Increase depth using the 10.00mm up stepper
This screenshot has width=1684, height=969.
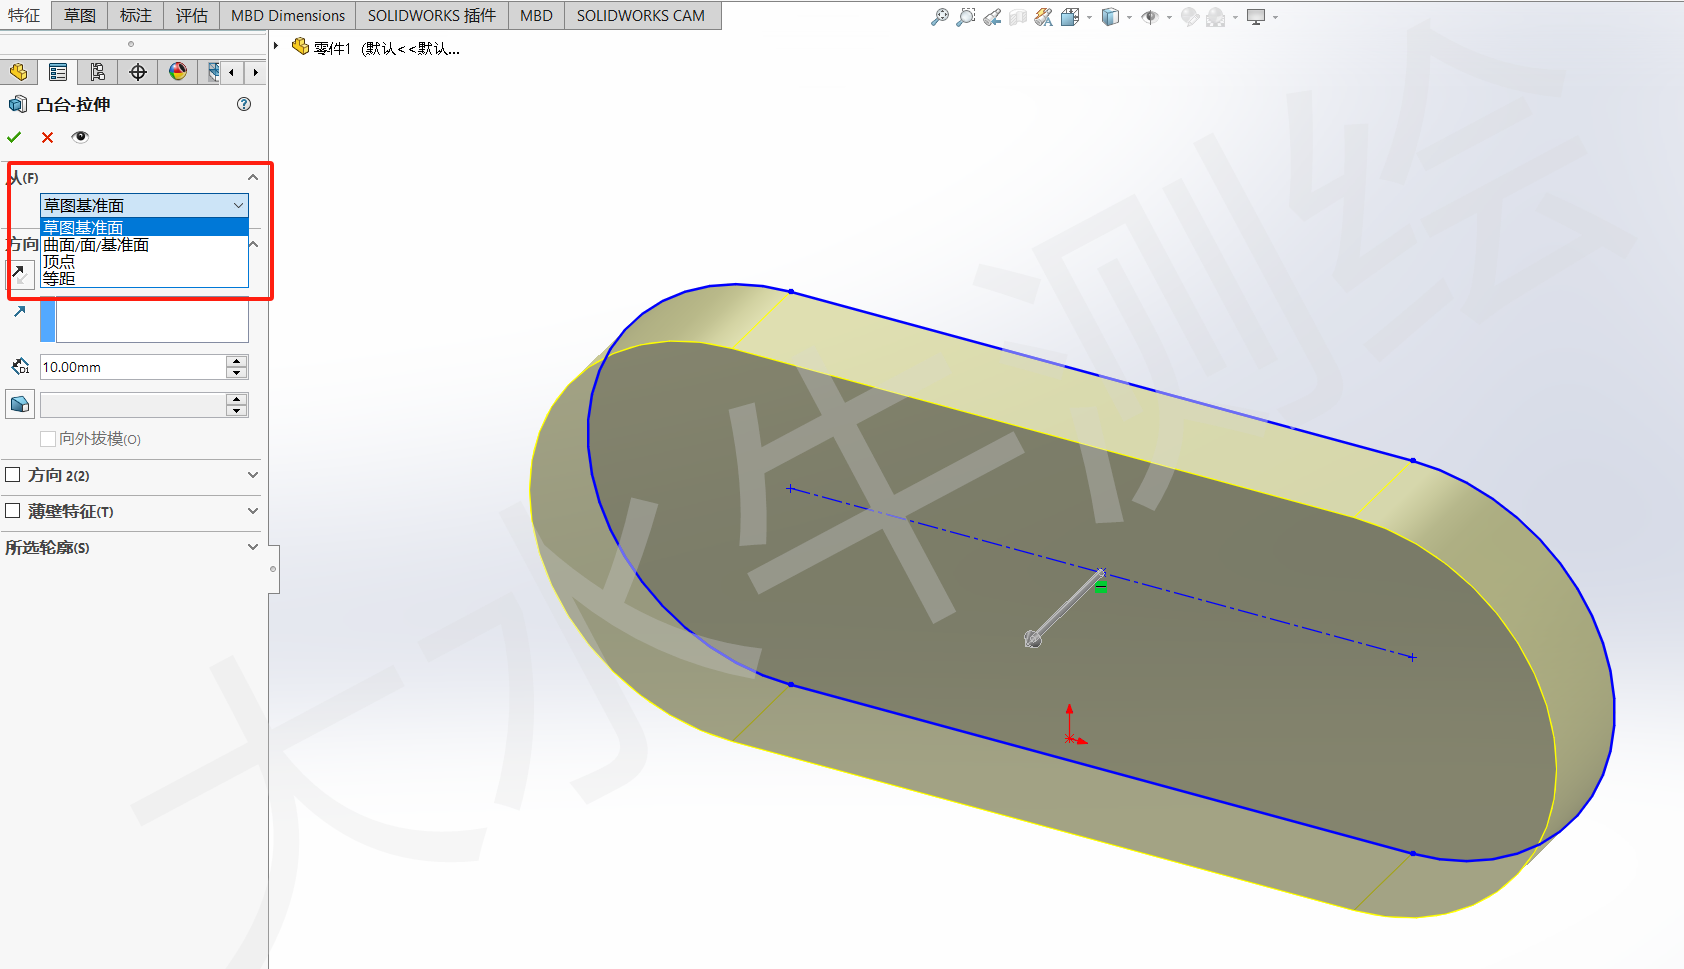tap(236, 361)
